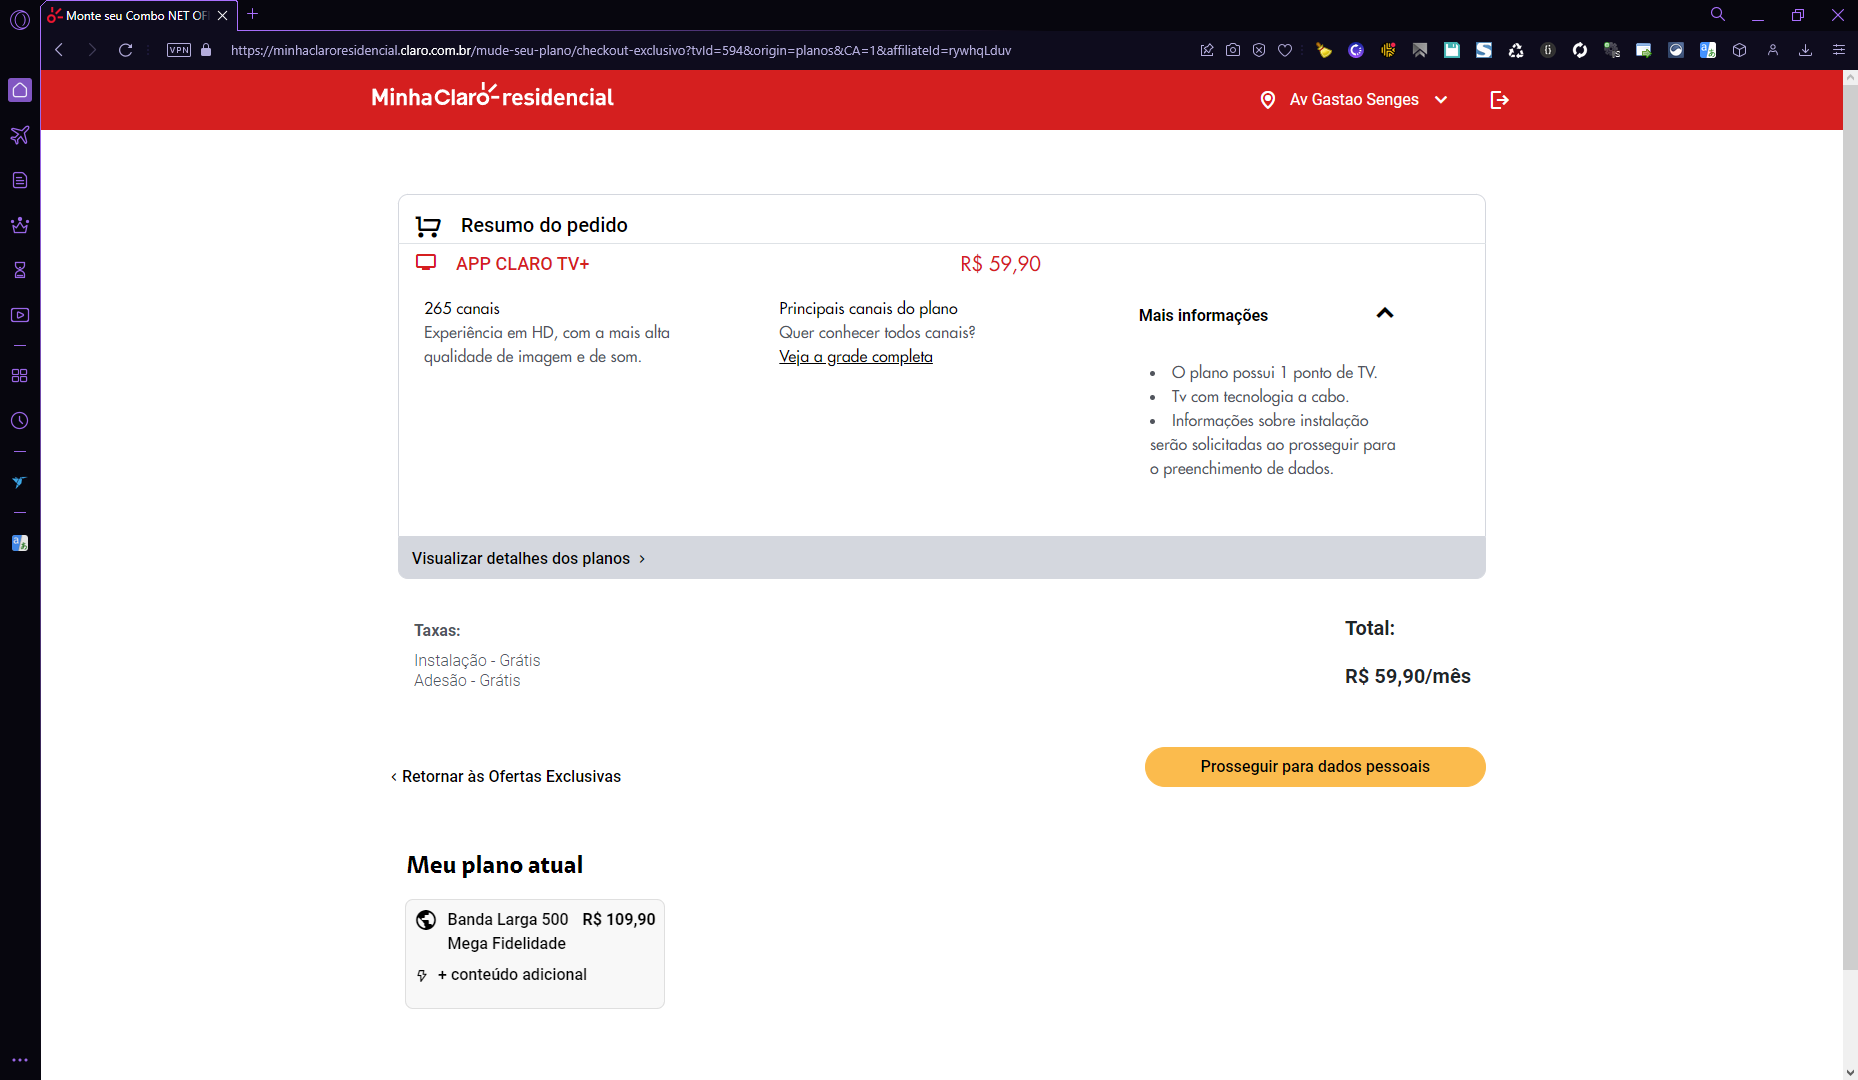Go to the Opera sidebar home icon
Viewport: 1858px width, 1080px height.
pyautogui.click(x=20, y=90)
